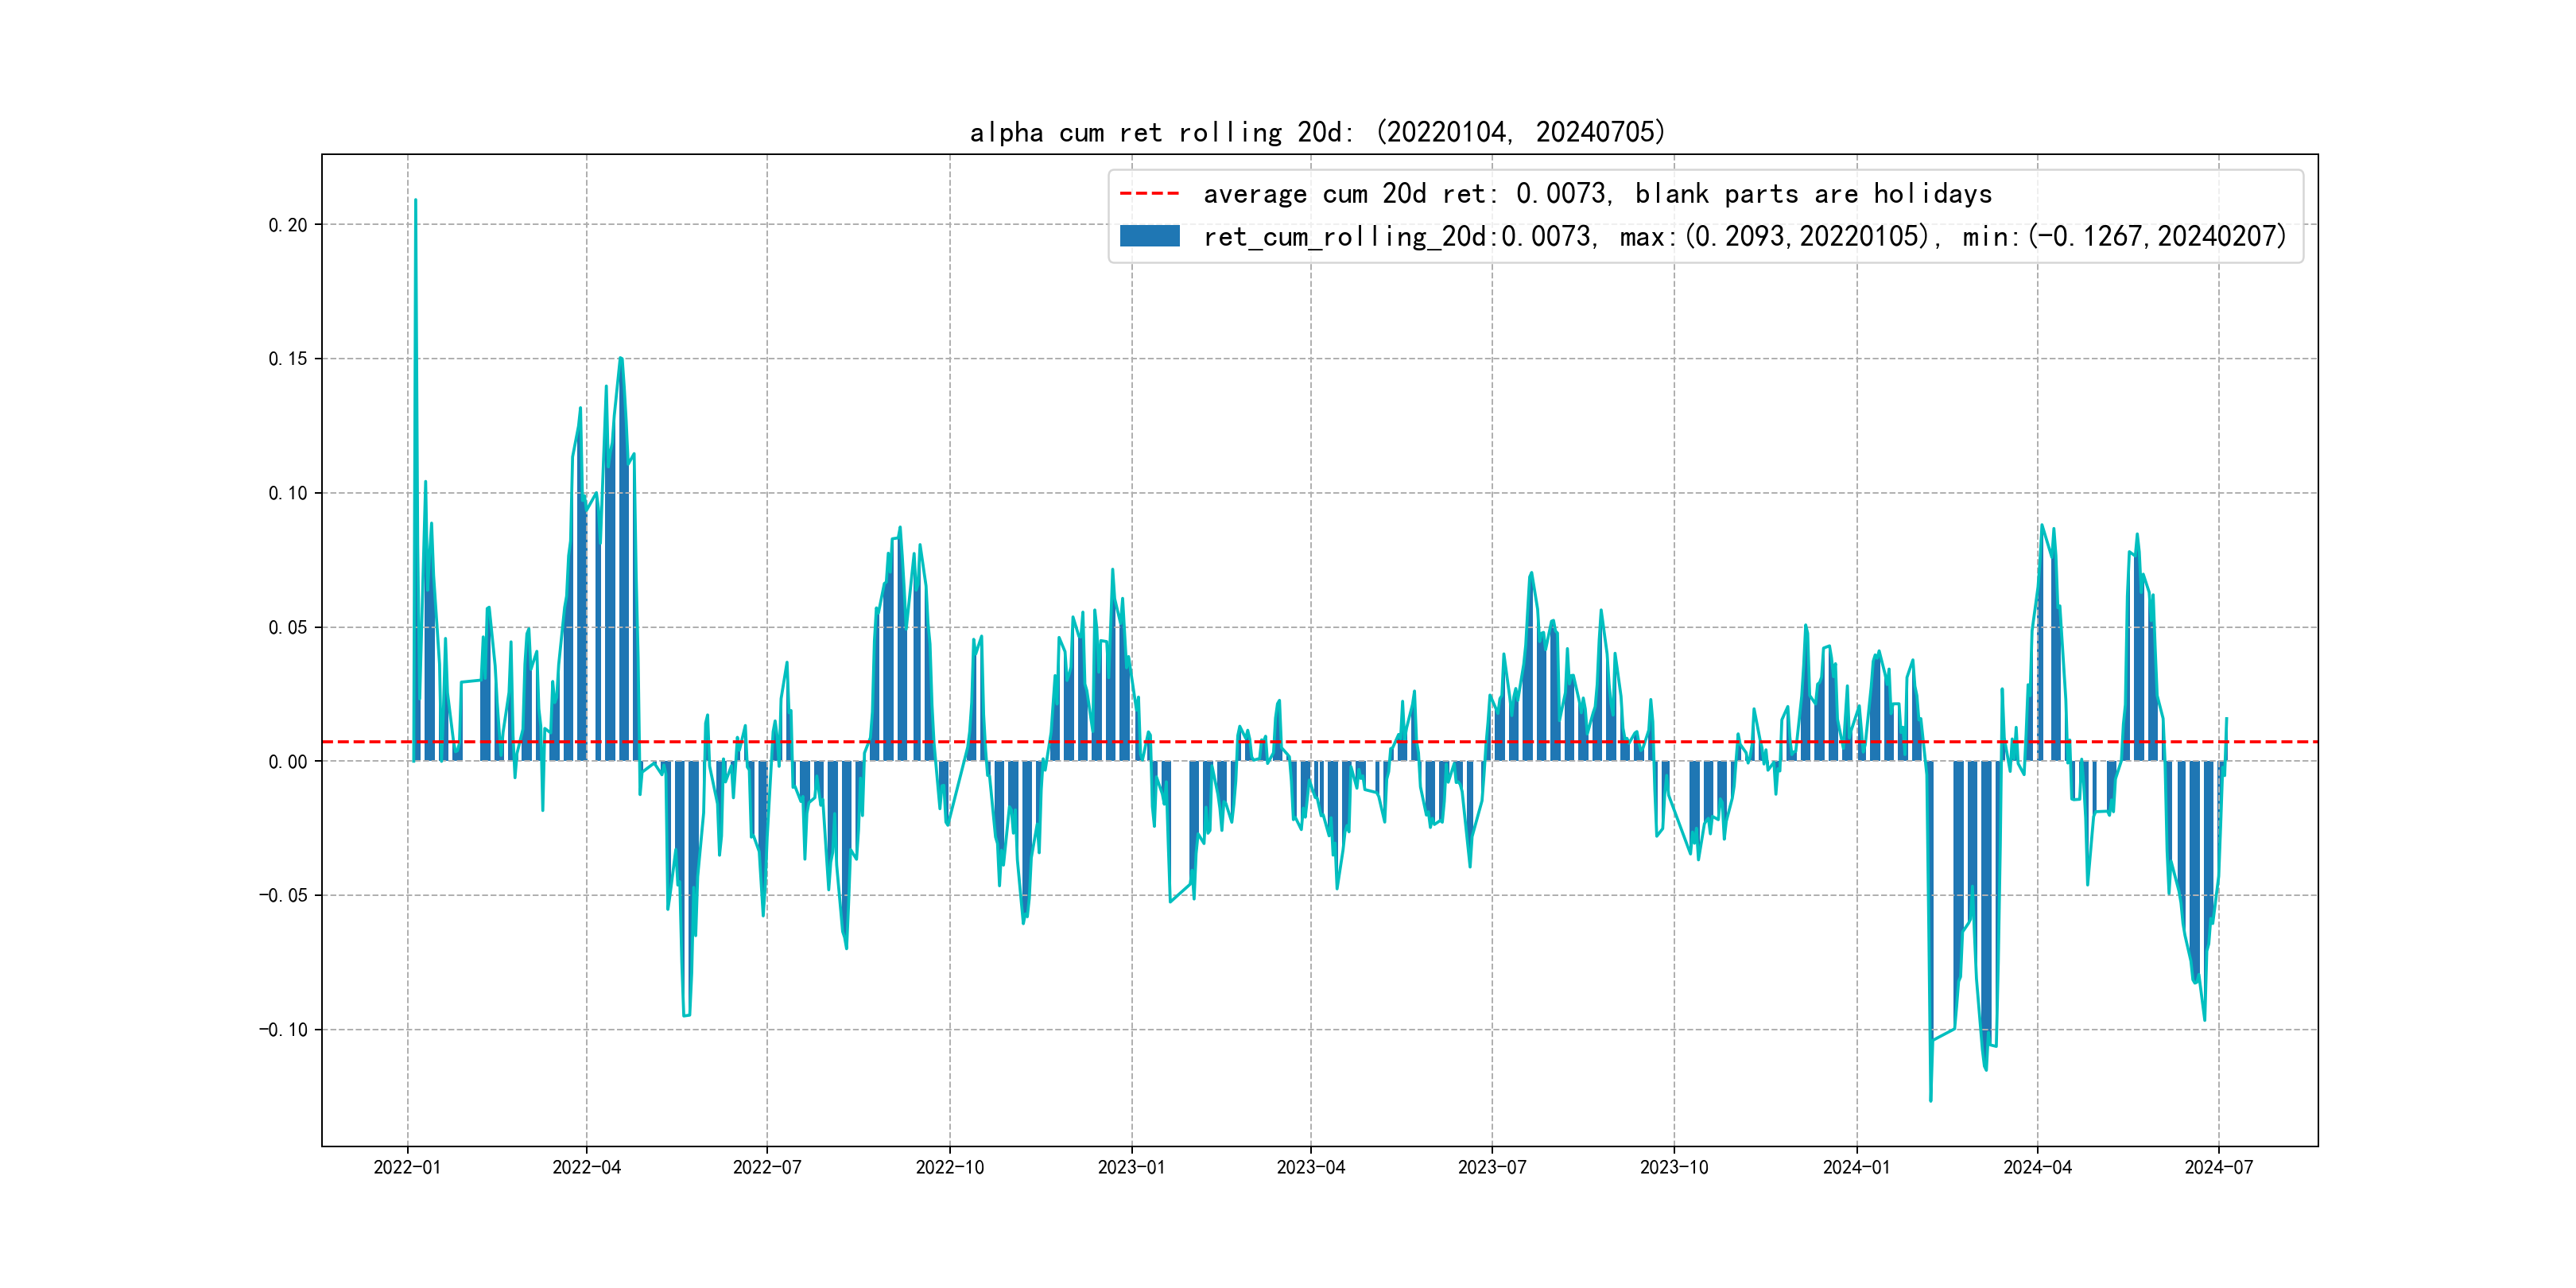This screenshot has width=2576, height=1288.
Task: Select the 2022-10 x-axis date label
Action: (949, 1167)
